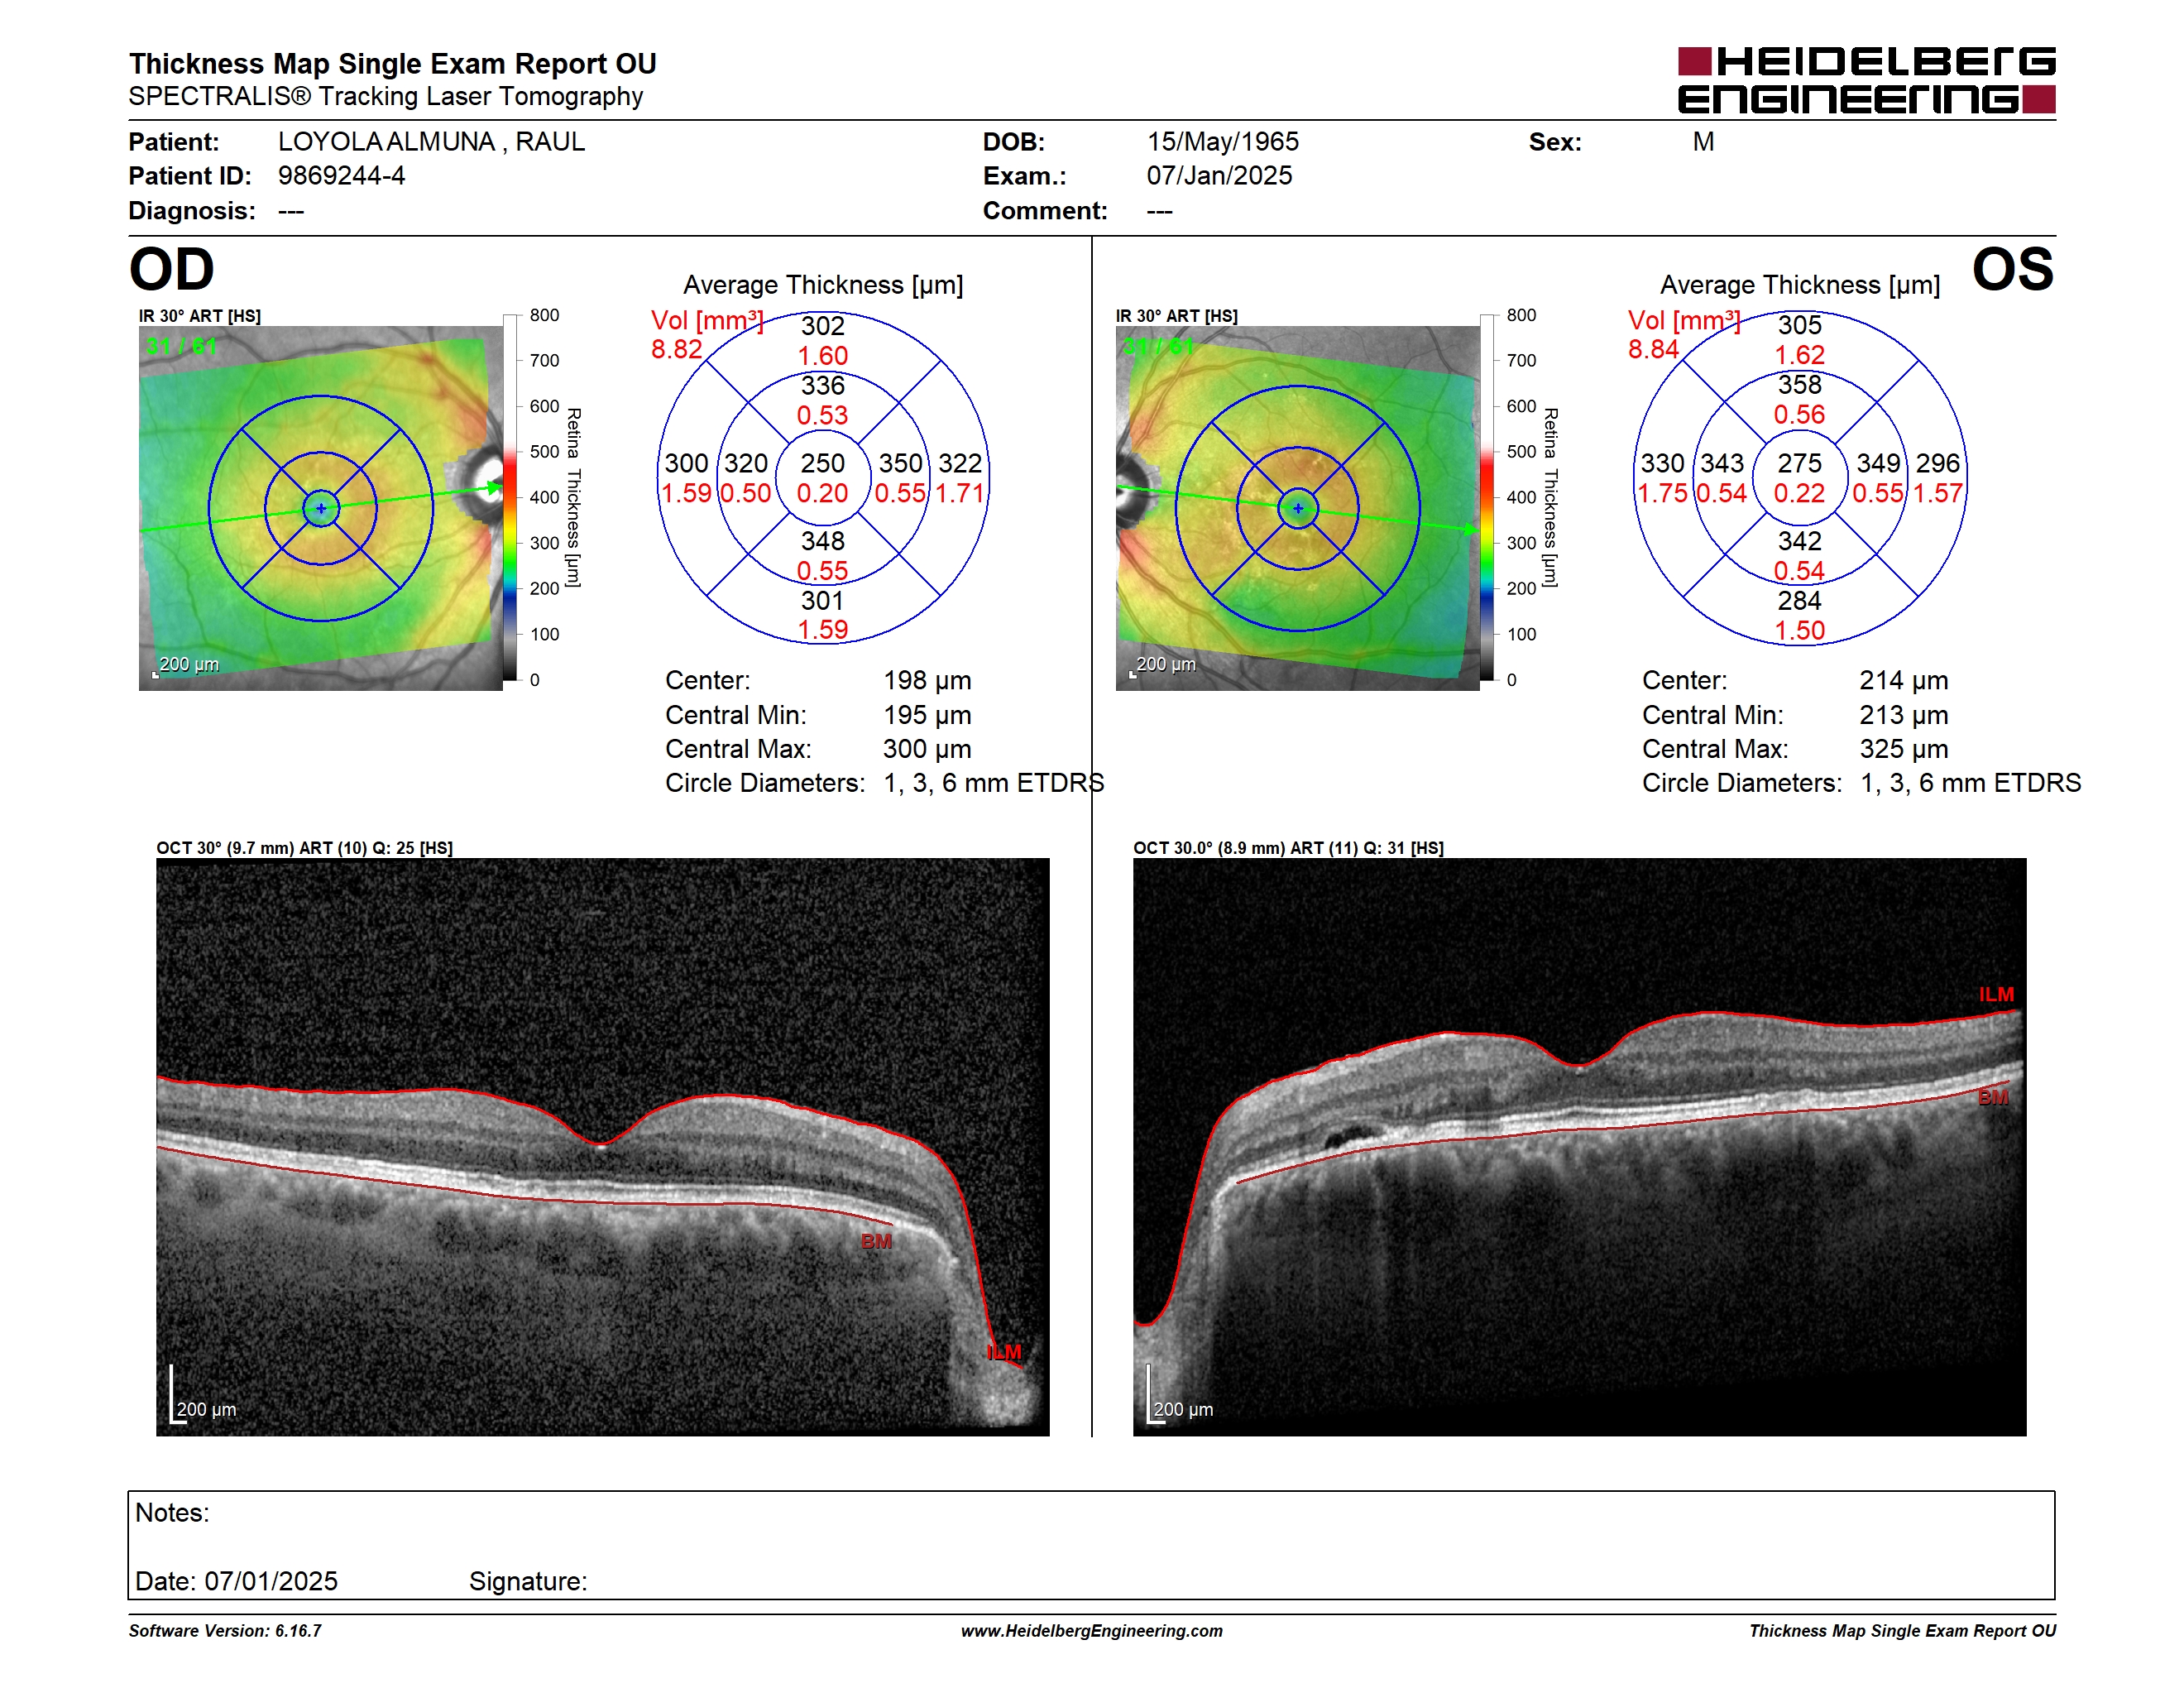2184x1688 pixels.
Task: Select OD outer right sector value 322
Action: point(960,463)
